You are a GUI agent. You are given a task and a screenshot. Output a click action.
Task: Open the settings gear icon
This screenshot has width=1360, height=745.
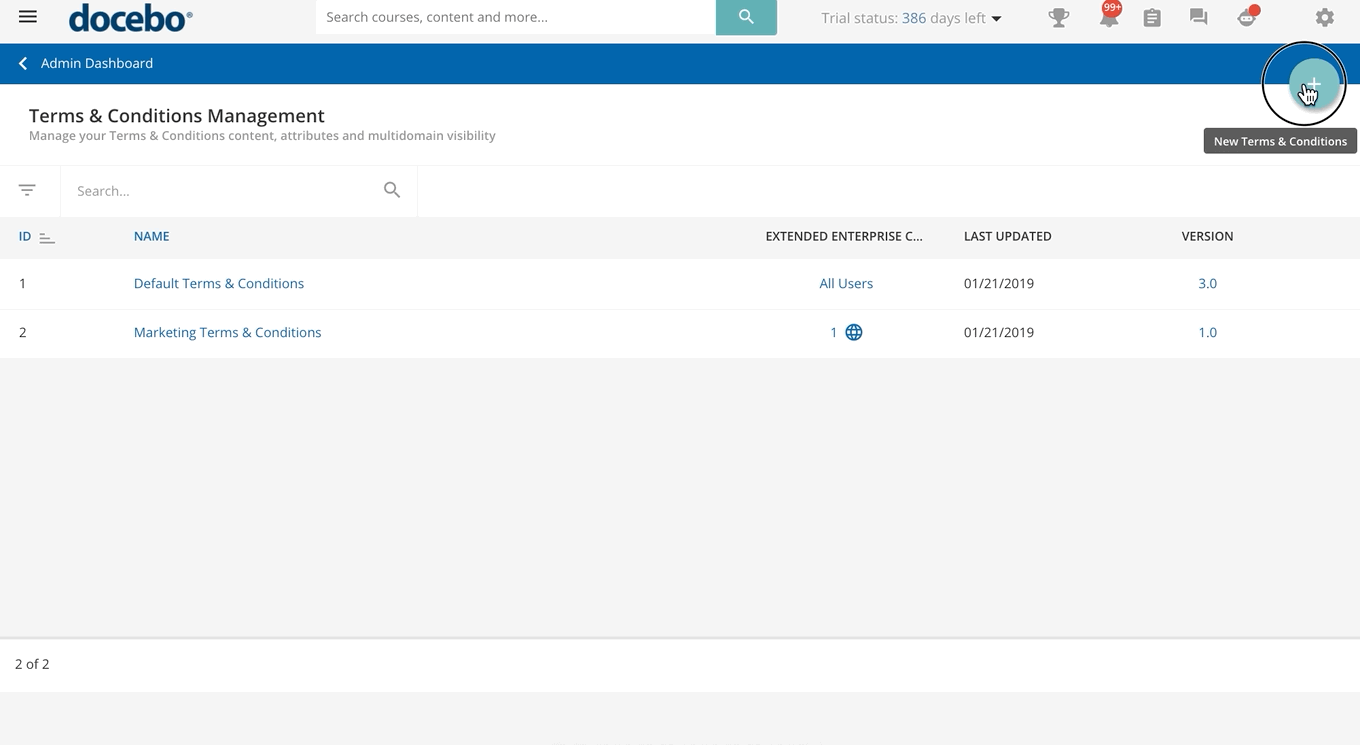[1324, 18]
